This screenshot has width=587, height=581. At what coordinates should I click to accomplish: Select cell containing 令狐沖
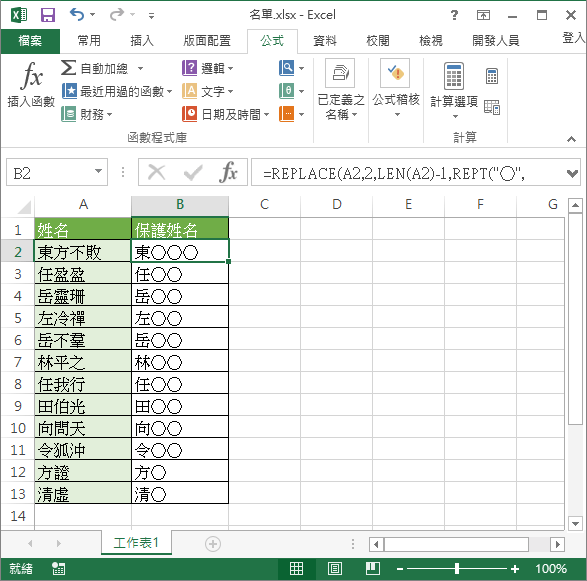click(83, 450)
